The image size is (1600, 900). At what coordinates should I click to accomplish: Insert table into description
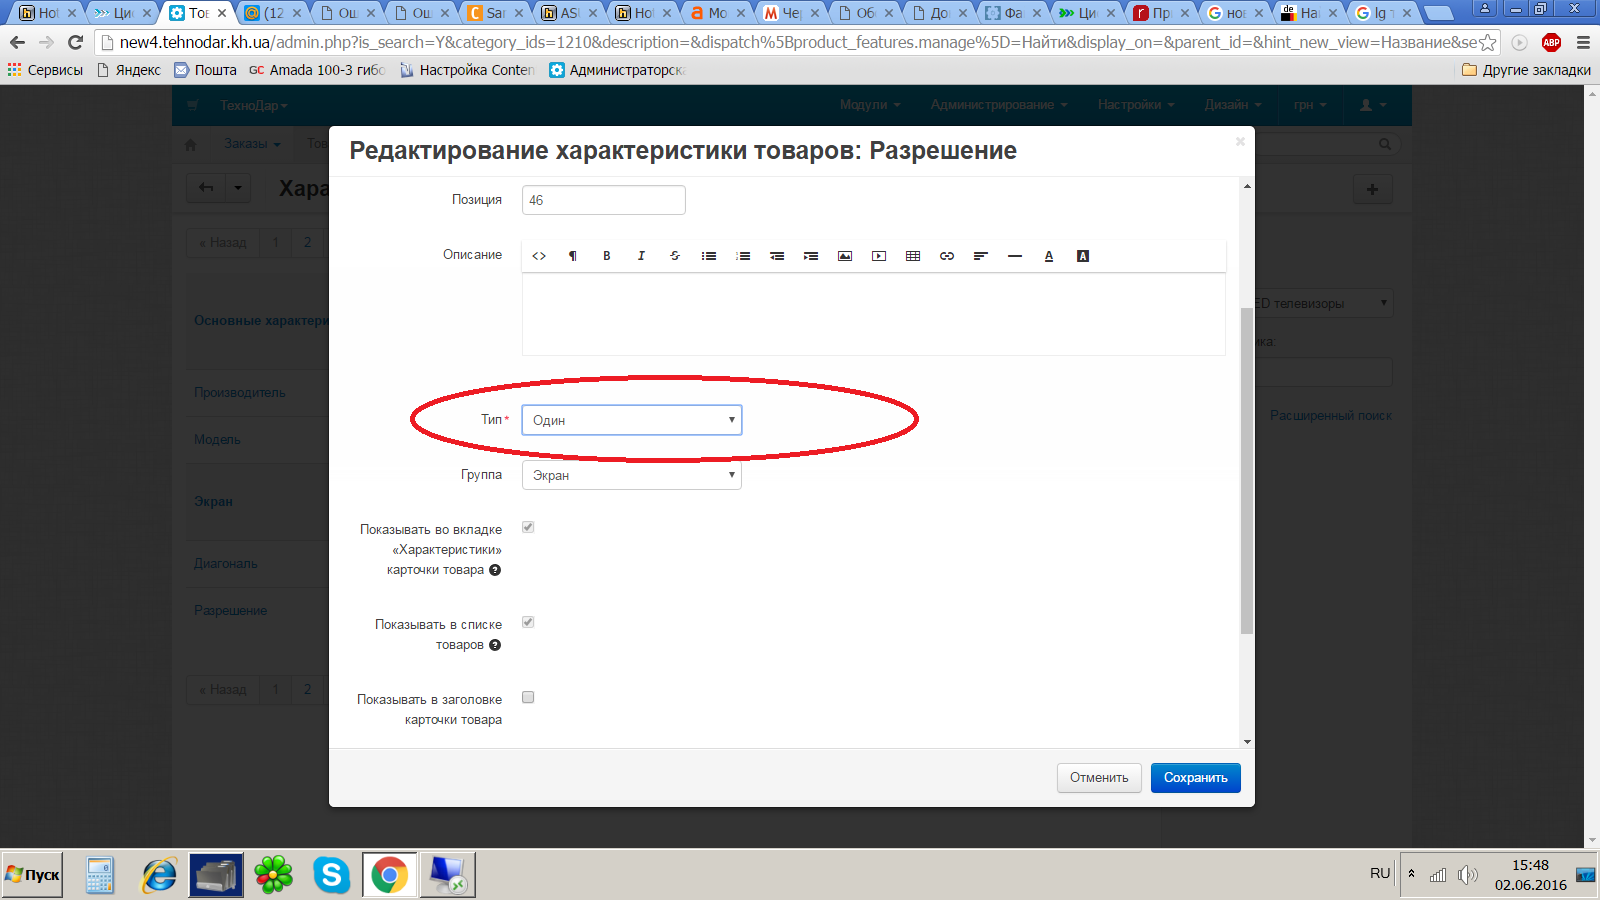pos(913,256)
